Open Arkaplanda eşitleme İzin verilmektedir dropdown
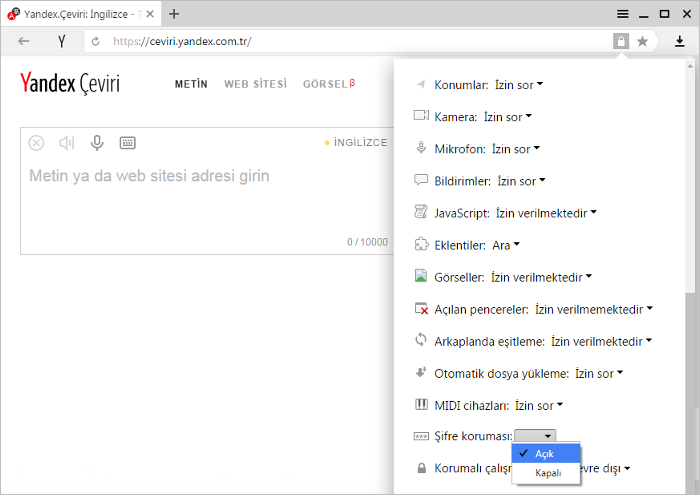Viewport: 700px width, 495px height. coord(601,341)
